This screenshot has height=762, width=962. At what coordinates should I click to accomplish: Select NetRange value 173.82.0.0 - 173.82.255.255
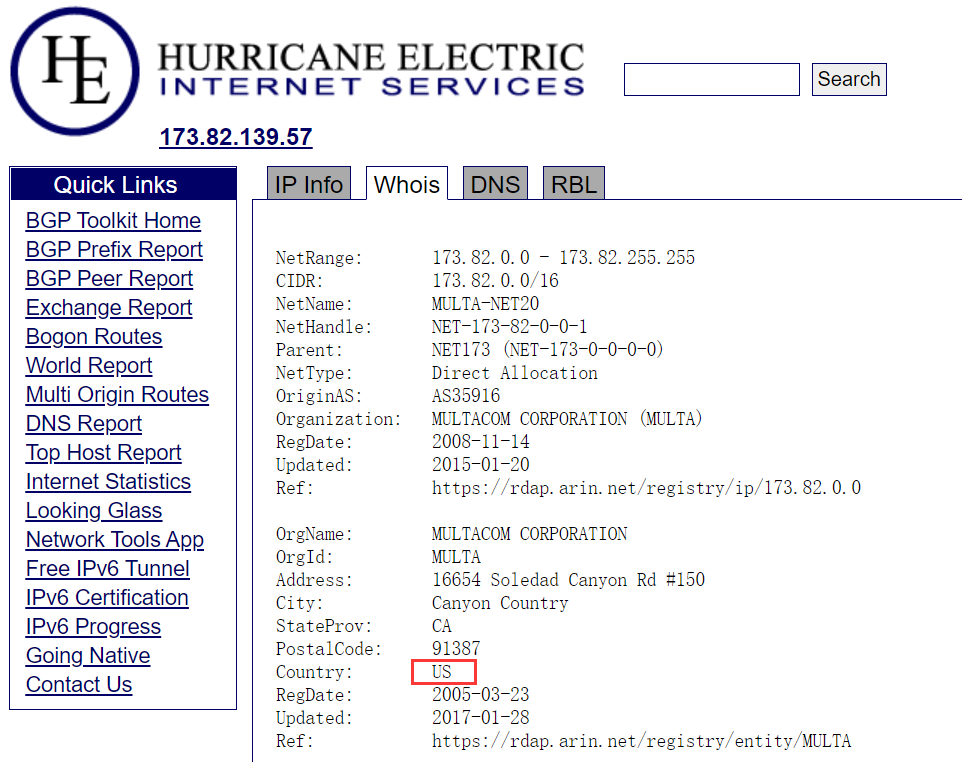(x=563, y=258)
